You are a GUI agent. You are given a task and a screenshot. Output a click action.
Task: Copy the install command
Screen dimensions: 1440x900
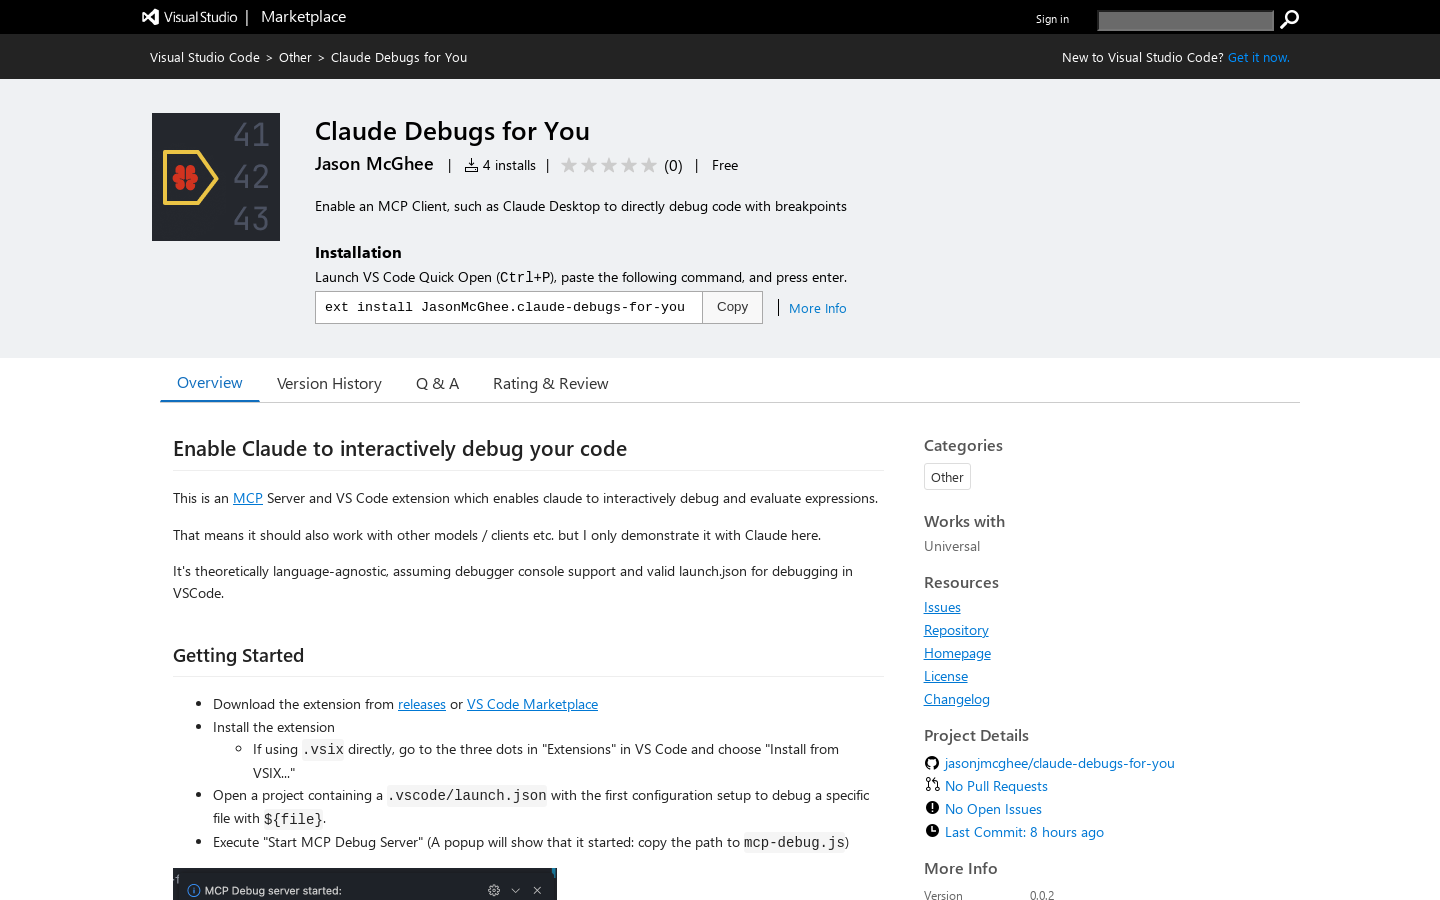click(732, 307)
